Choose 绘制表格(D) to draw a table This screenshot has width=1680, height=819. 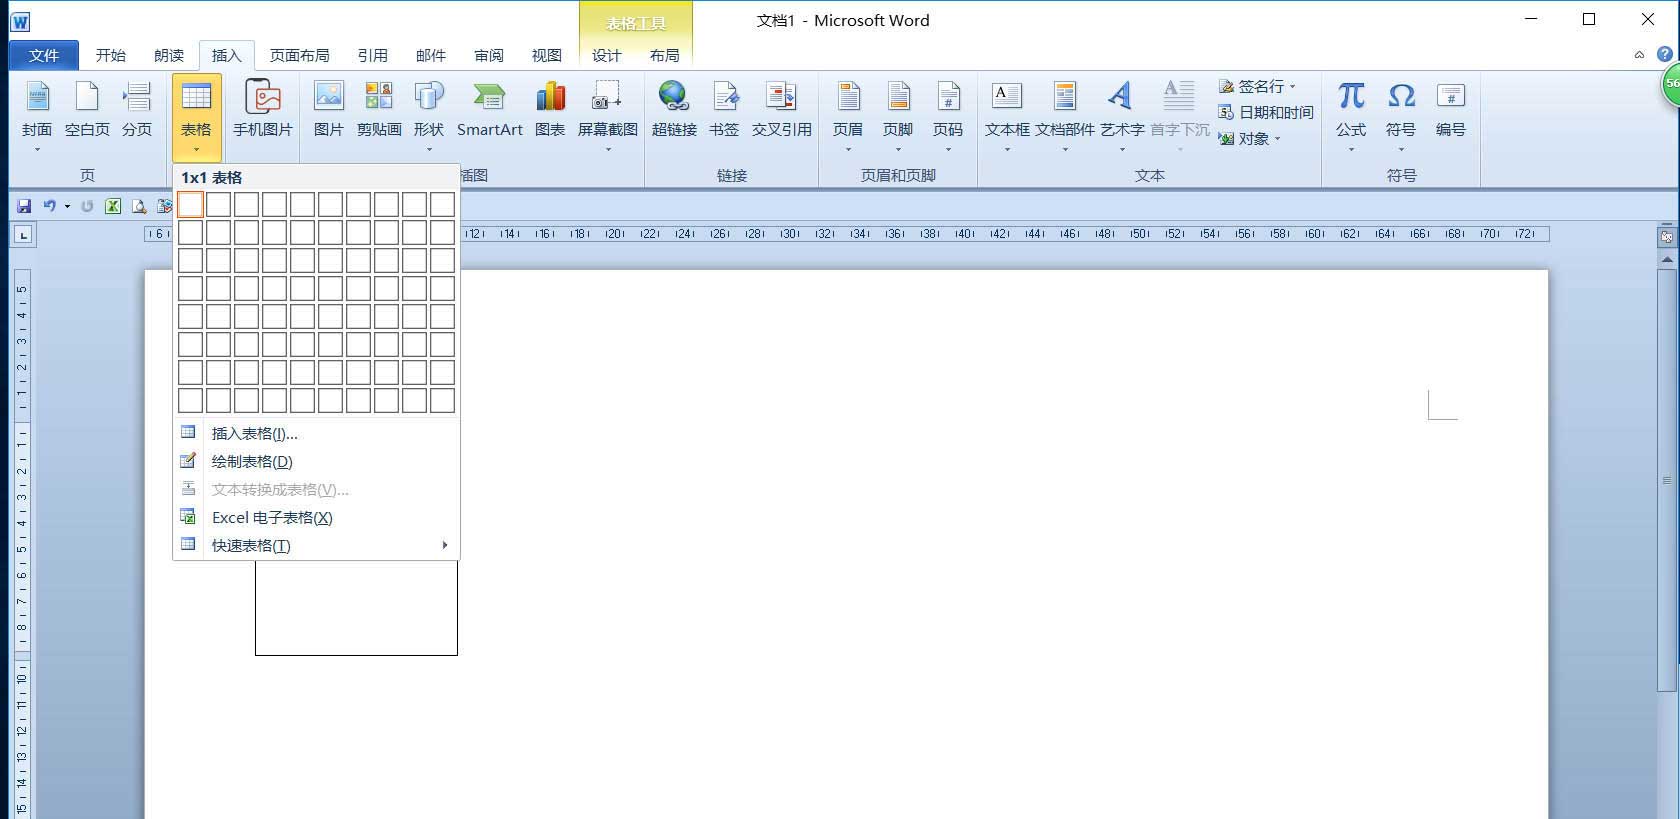(x=316, y=461)
